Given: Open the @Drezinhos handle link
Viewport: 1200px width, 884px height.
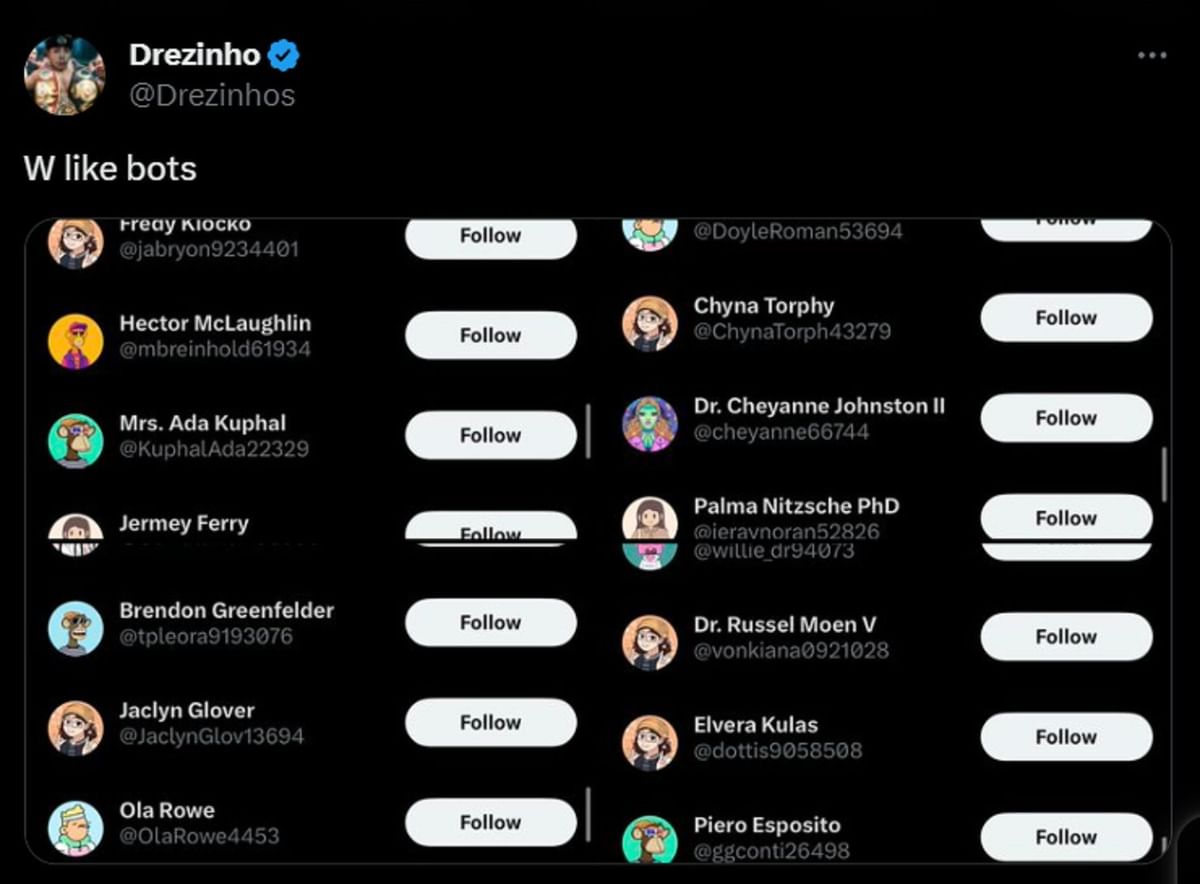Looking at the screenshot, I should coord(212,95).
